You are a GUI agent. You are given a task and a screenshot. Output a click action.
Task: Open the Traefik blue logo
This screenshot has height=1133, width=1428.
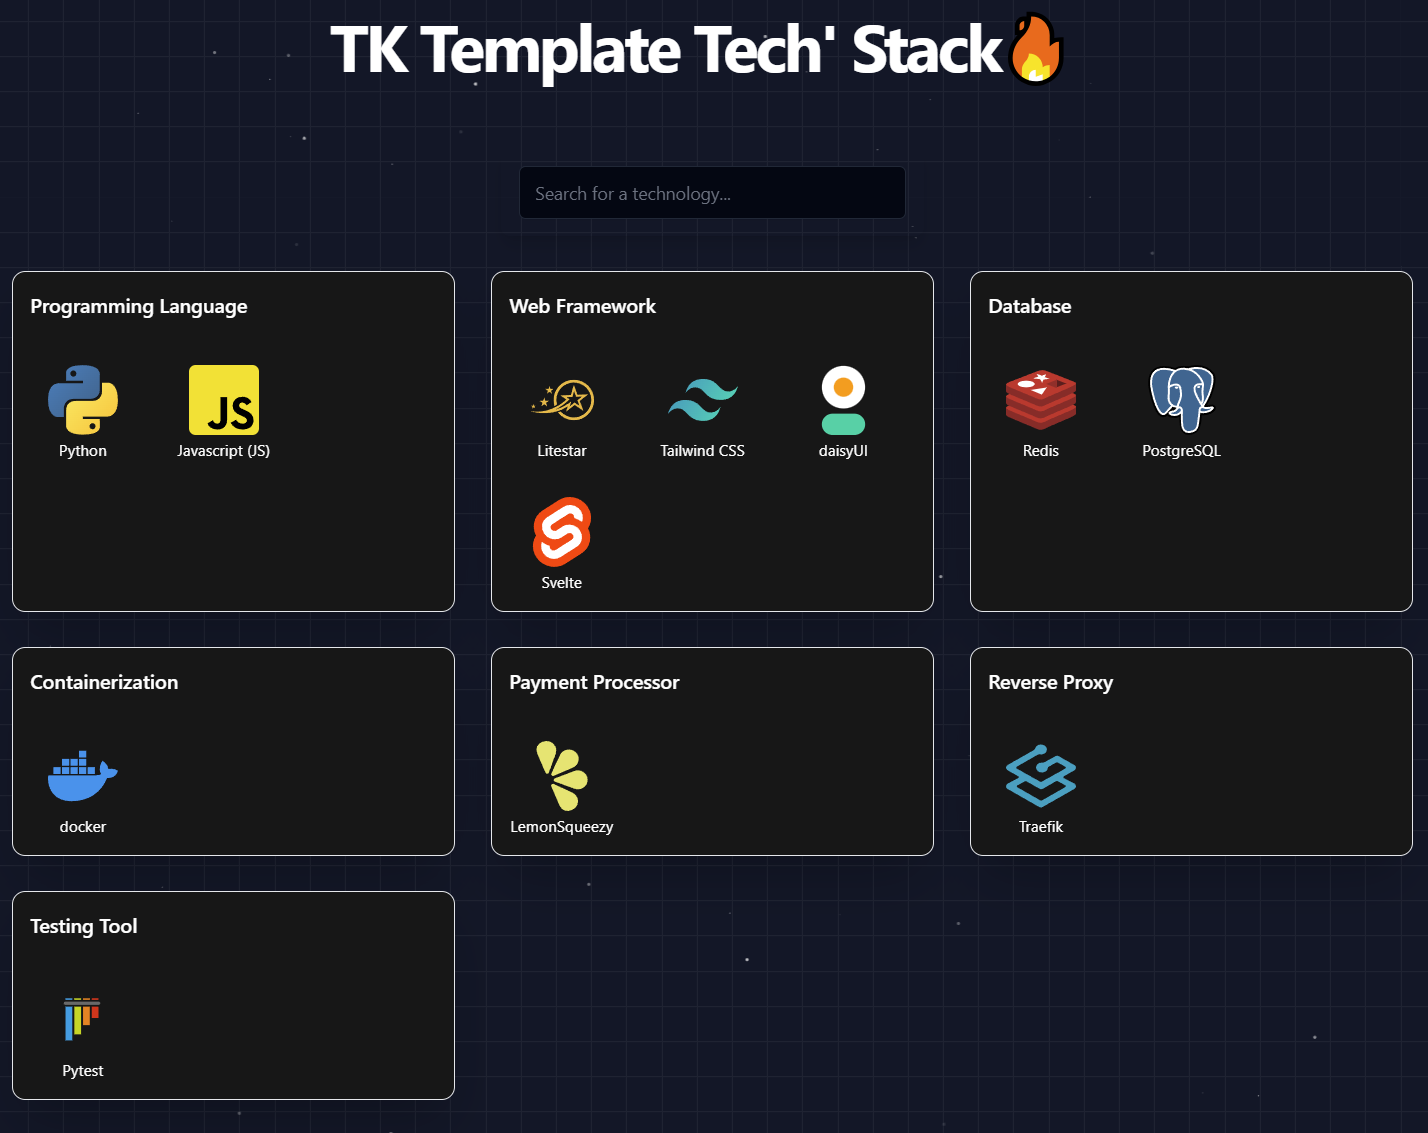[1041, 776]
